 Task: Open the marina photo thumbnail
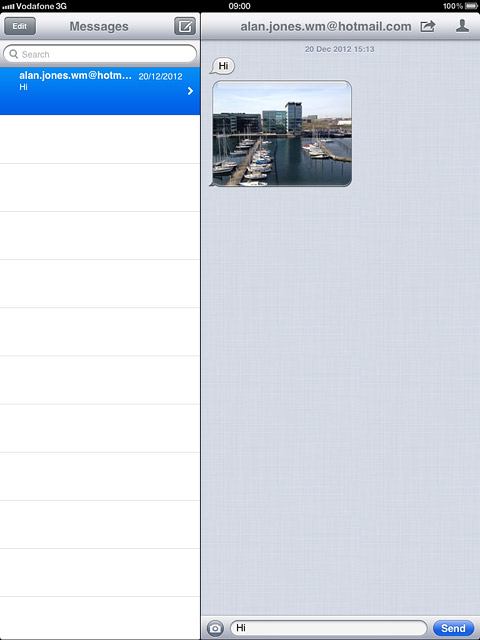pos(282,133)
